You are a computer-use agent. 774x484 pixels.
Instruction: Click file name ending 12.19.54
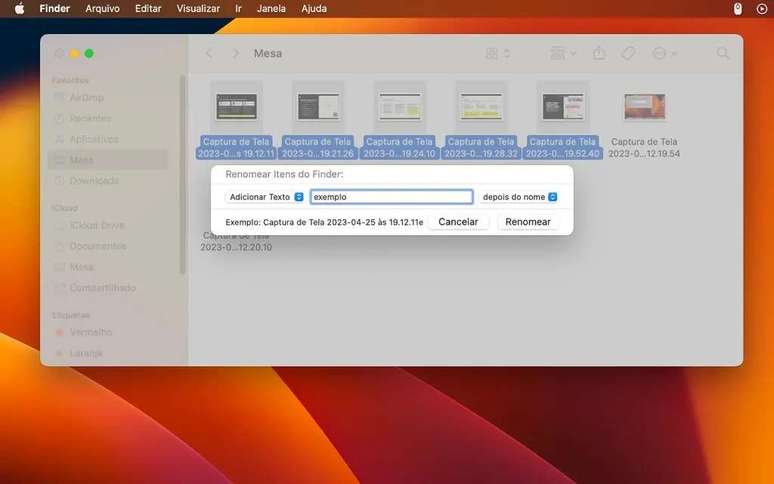(644, 148)
